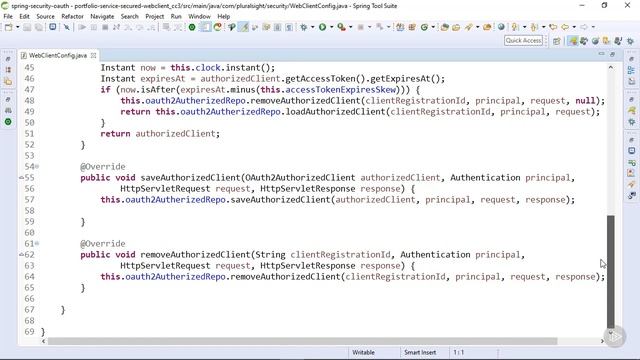The width and height of the screenshot is (640, 360).
Task: Toggle Mark Occurrences highlighter icon
Action: pos(244,27)
